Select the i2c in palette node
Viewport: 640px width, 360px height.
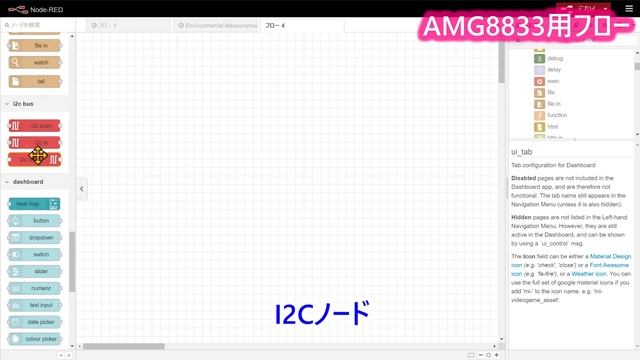[35, 142]
